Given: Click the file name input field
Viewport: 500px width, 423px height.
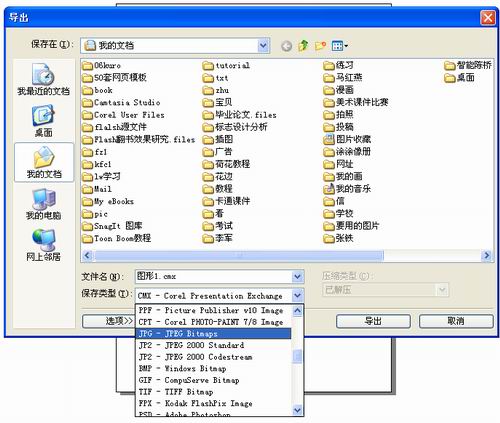Looking at the screenshot, I should pyautogui.click(x=214, y=276).
